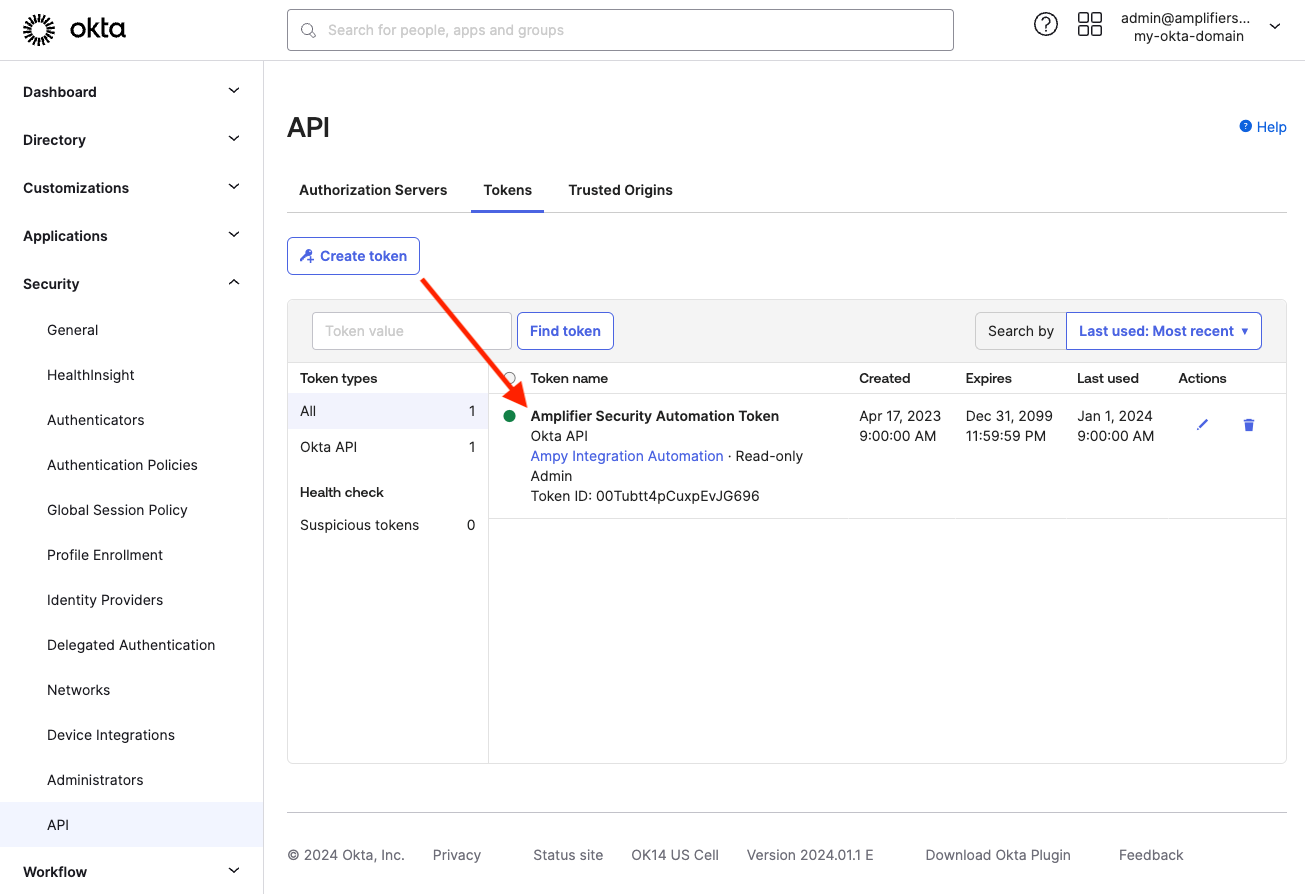Open the apps grid icon
The image size is (1305, 894).
coord(1089,25)
